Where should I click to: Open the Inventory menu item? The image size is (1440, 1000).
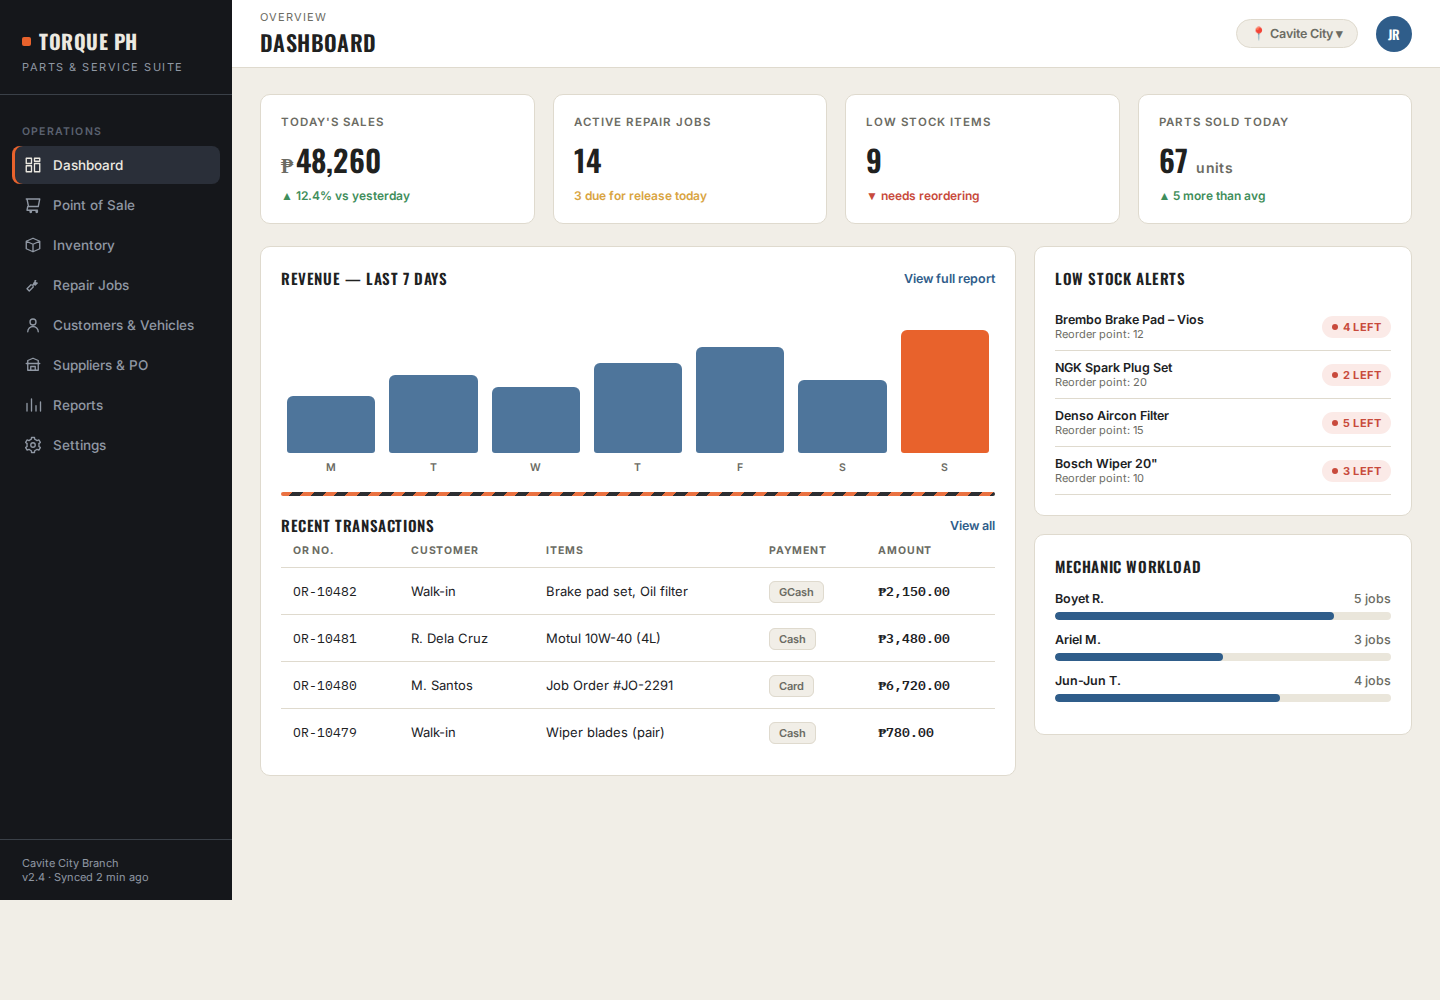(x=116, y=245)
